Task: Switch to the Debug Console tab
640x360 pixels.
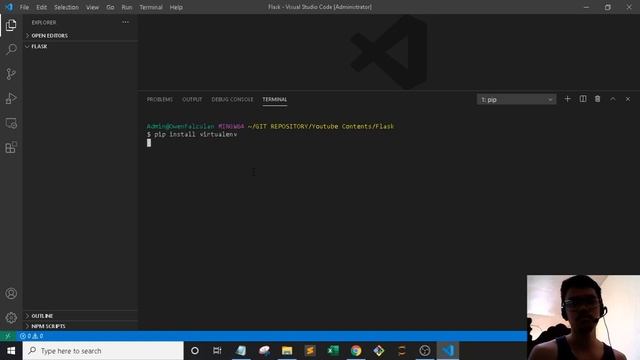Action: (232, 100)
